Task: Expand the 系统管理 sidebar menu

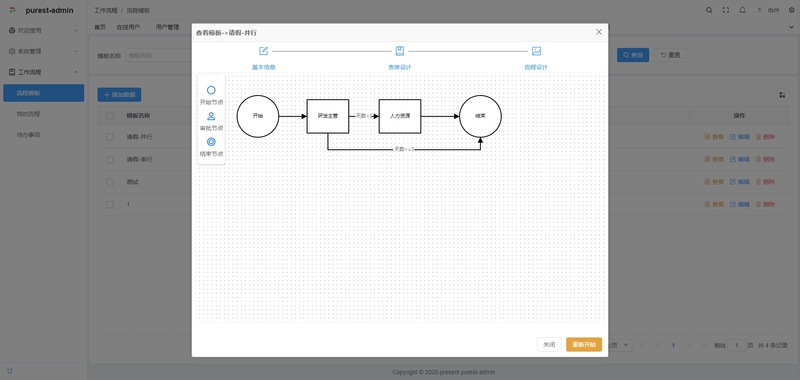Action: pyautogui.click(x=44, y=51)
